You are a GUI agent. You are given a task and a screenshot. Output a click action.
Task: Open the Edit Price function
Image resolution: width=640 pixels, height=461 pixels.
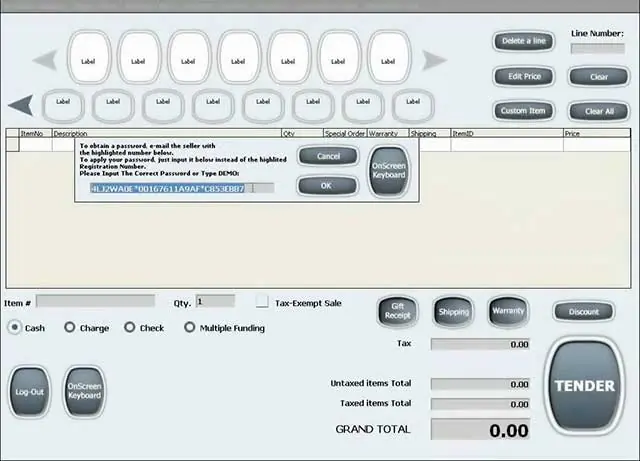point(524,76)
